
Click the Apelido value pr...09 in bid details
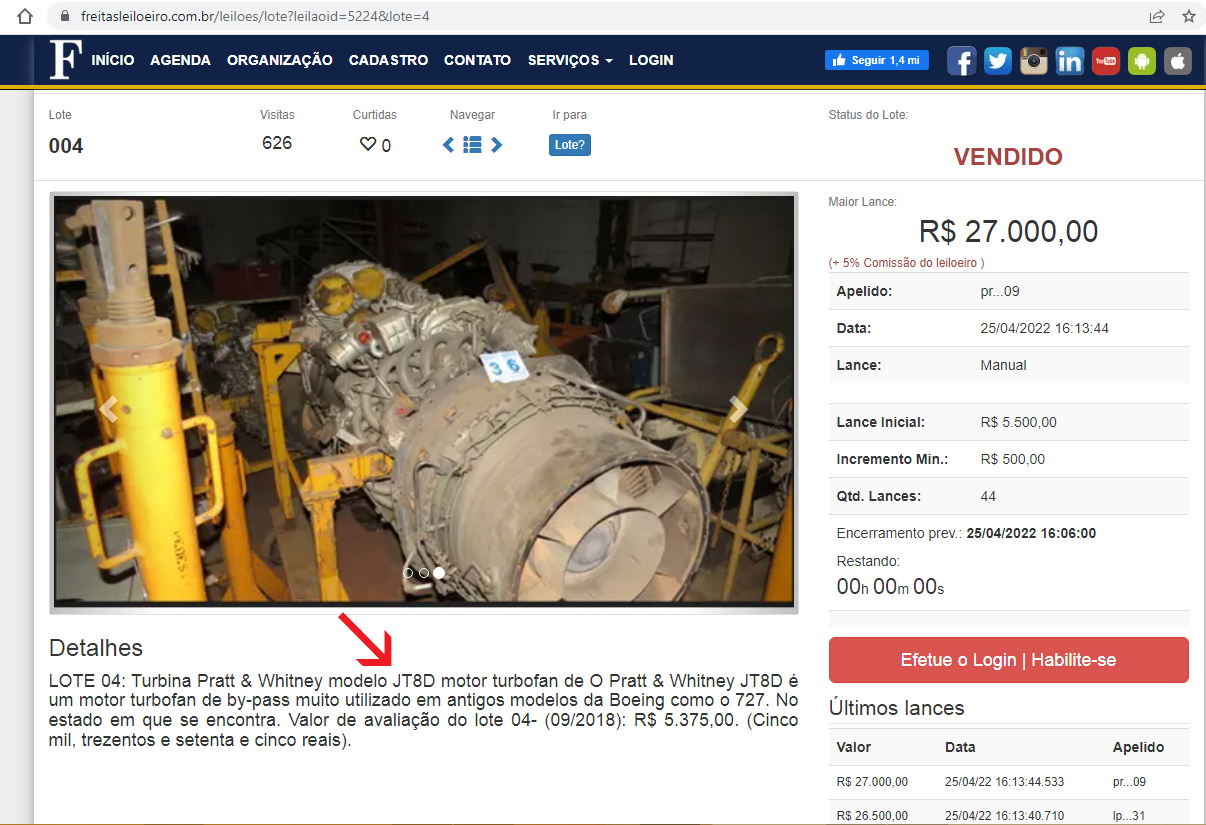pyautogui.click(x=1000, y=291)
